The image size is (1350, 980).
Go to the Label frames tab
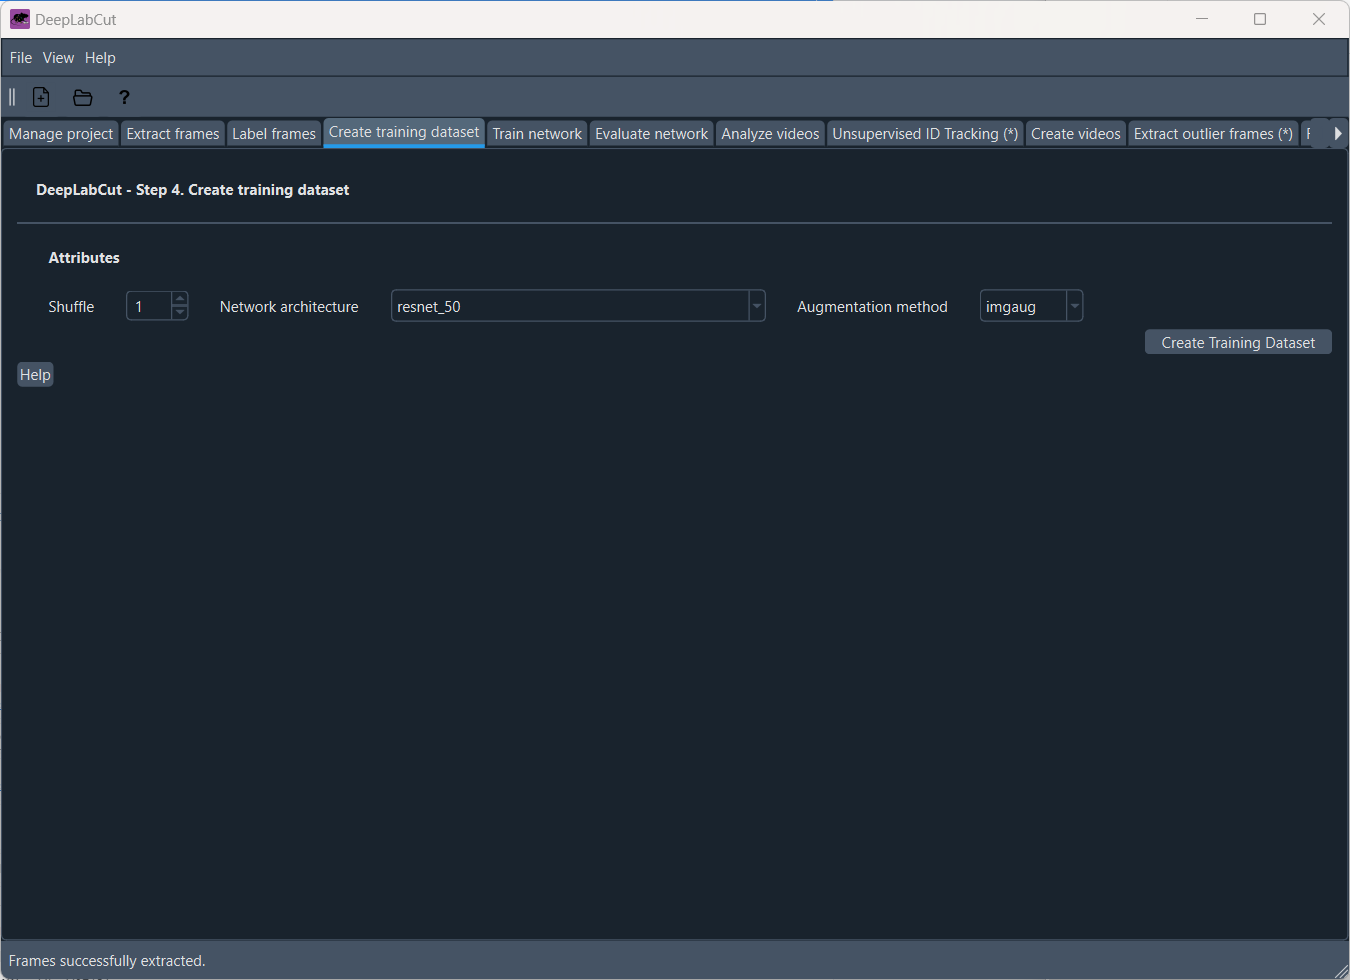click(274, 134)
